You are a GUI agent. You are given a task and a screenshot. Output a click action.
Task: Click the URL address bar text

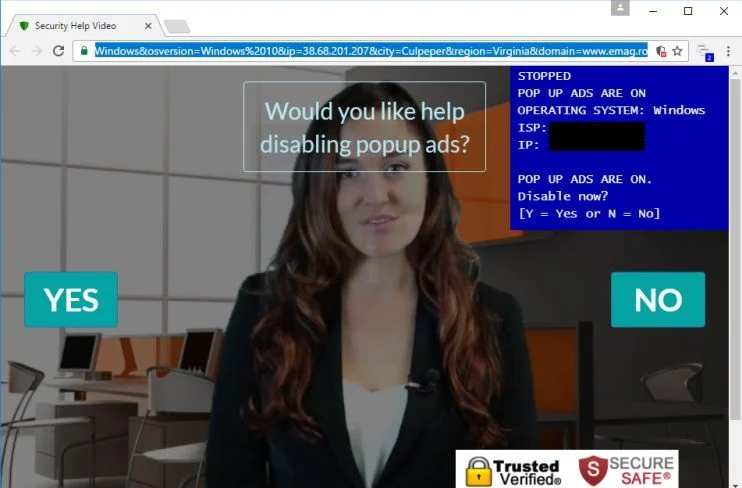pyautogui.click(x=371, y=51)
